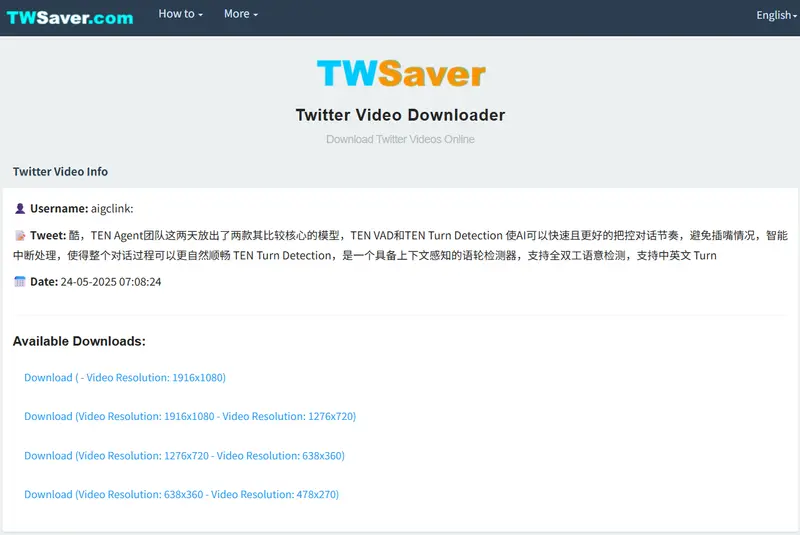Click the username text aigclink
This screenshot has height=535, width=800.
tap(112, 209)
